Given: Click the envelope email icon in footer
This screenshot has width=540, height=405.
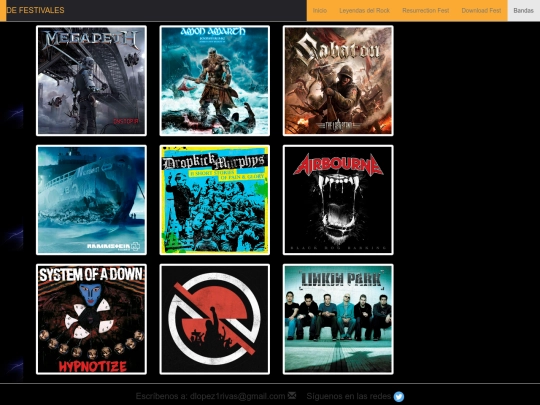Looking at the screenshot, I should 292,395.
